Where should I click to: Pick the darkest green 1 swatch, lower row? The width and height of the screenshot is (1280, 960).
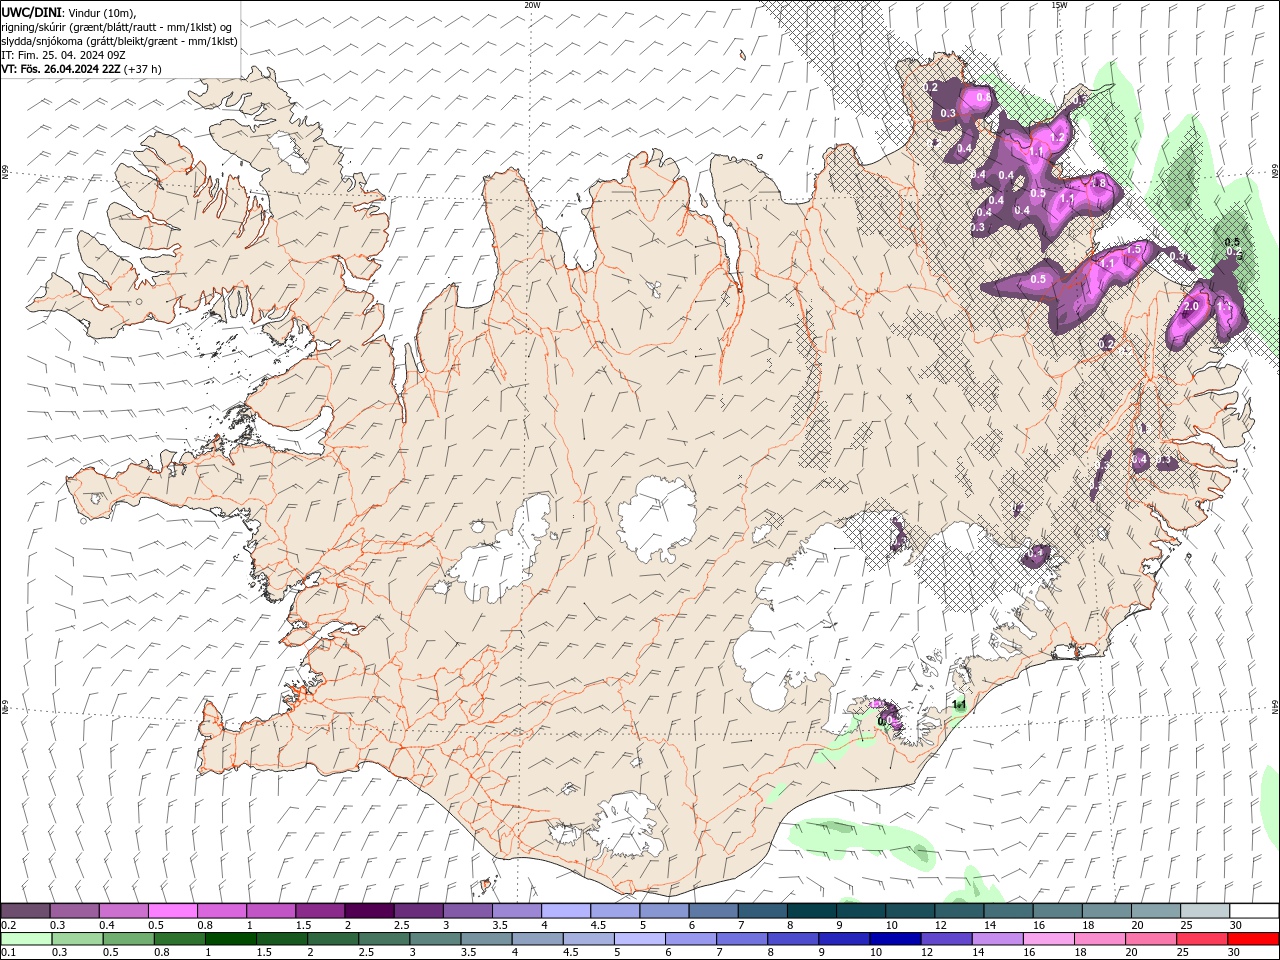231,939
